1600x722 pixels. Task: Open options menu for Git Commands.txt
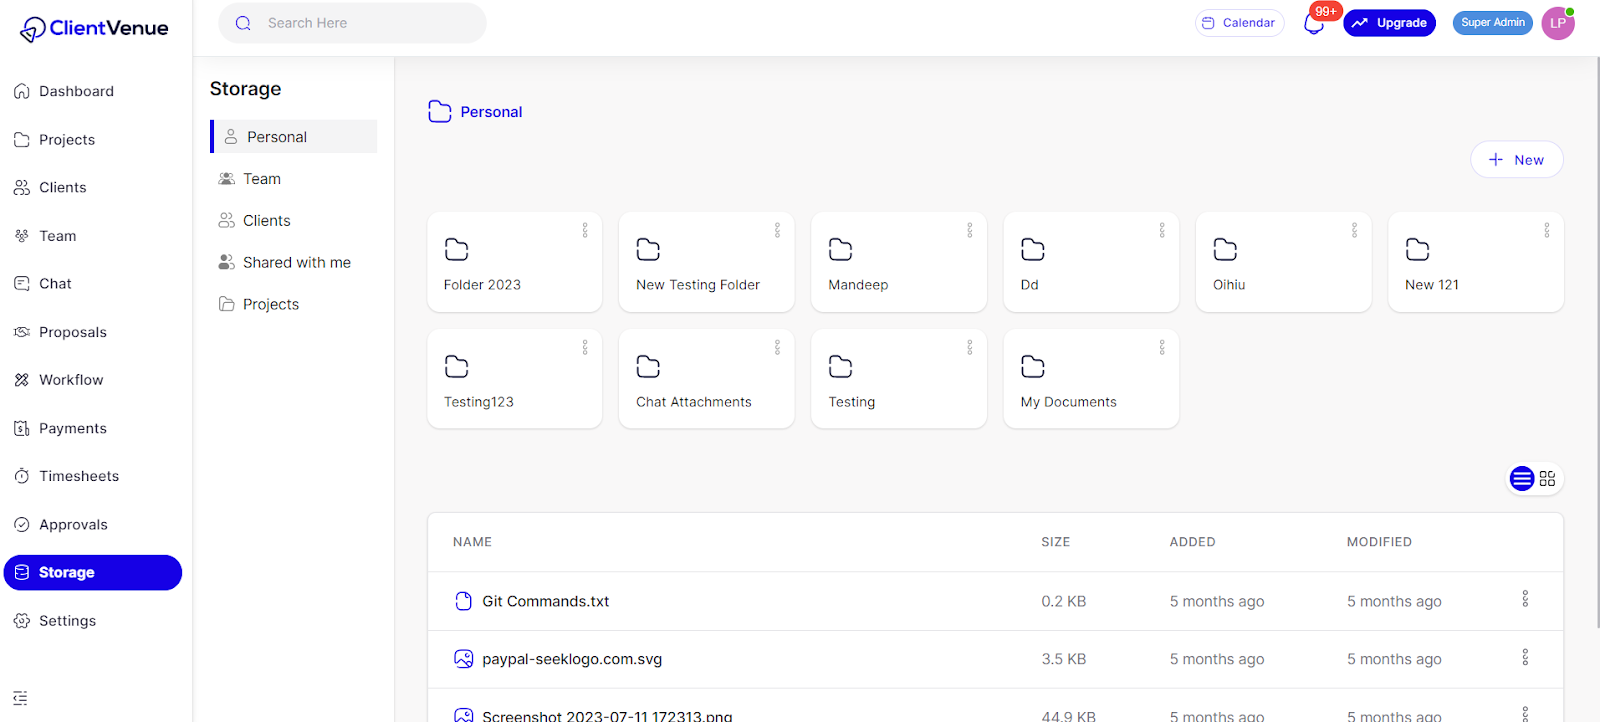(x=1525, y=599)
